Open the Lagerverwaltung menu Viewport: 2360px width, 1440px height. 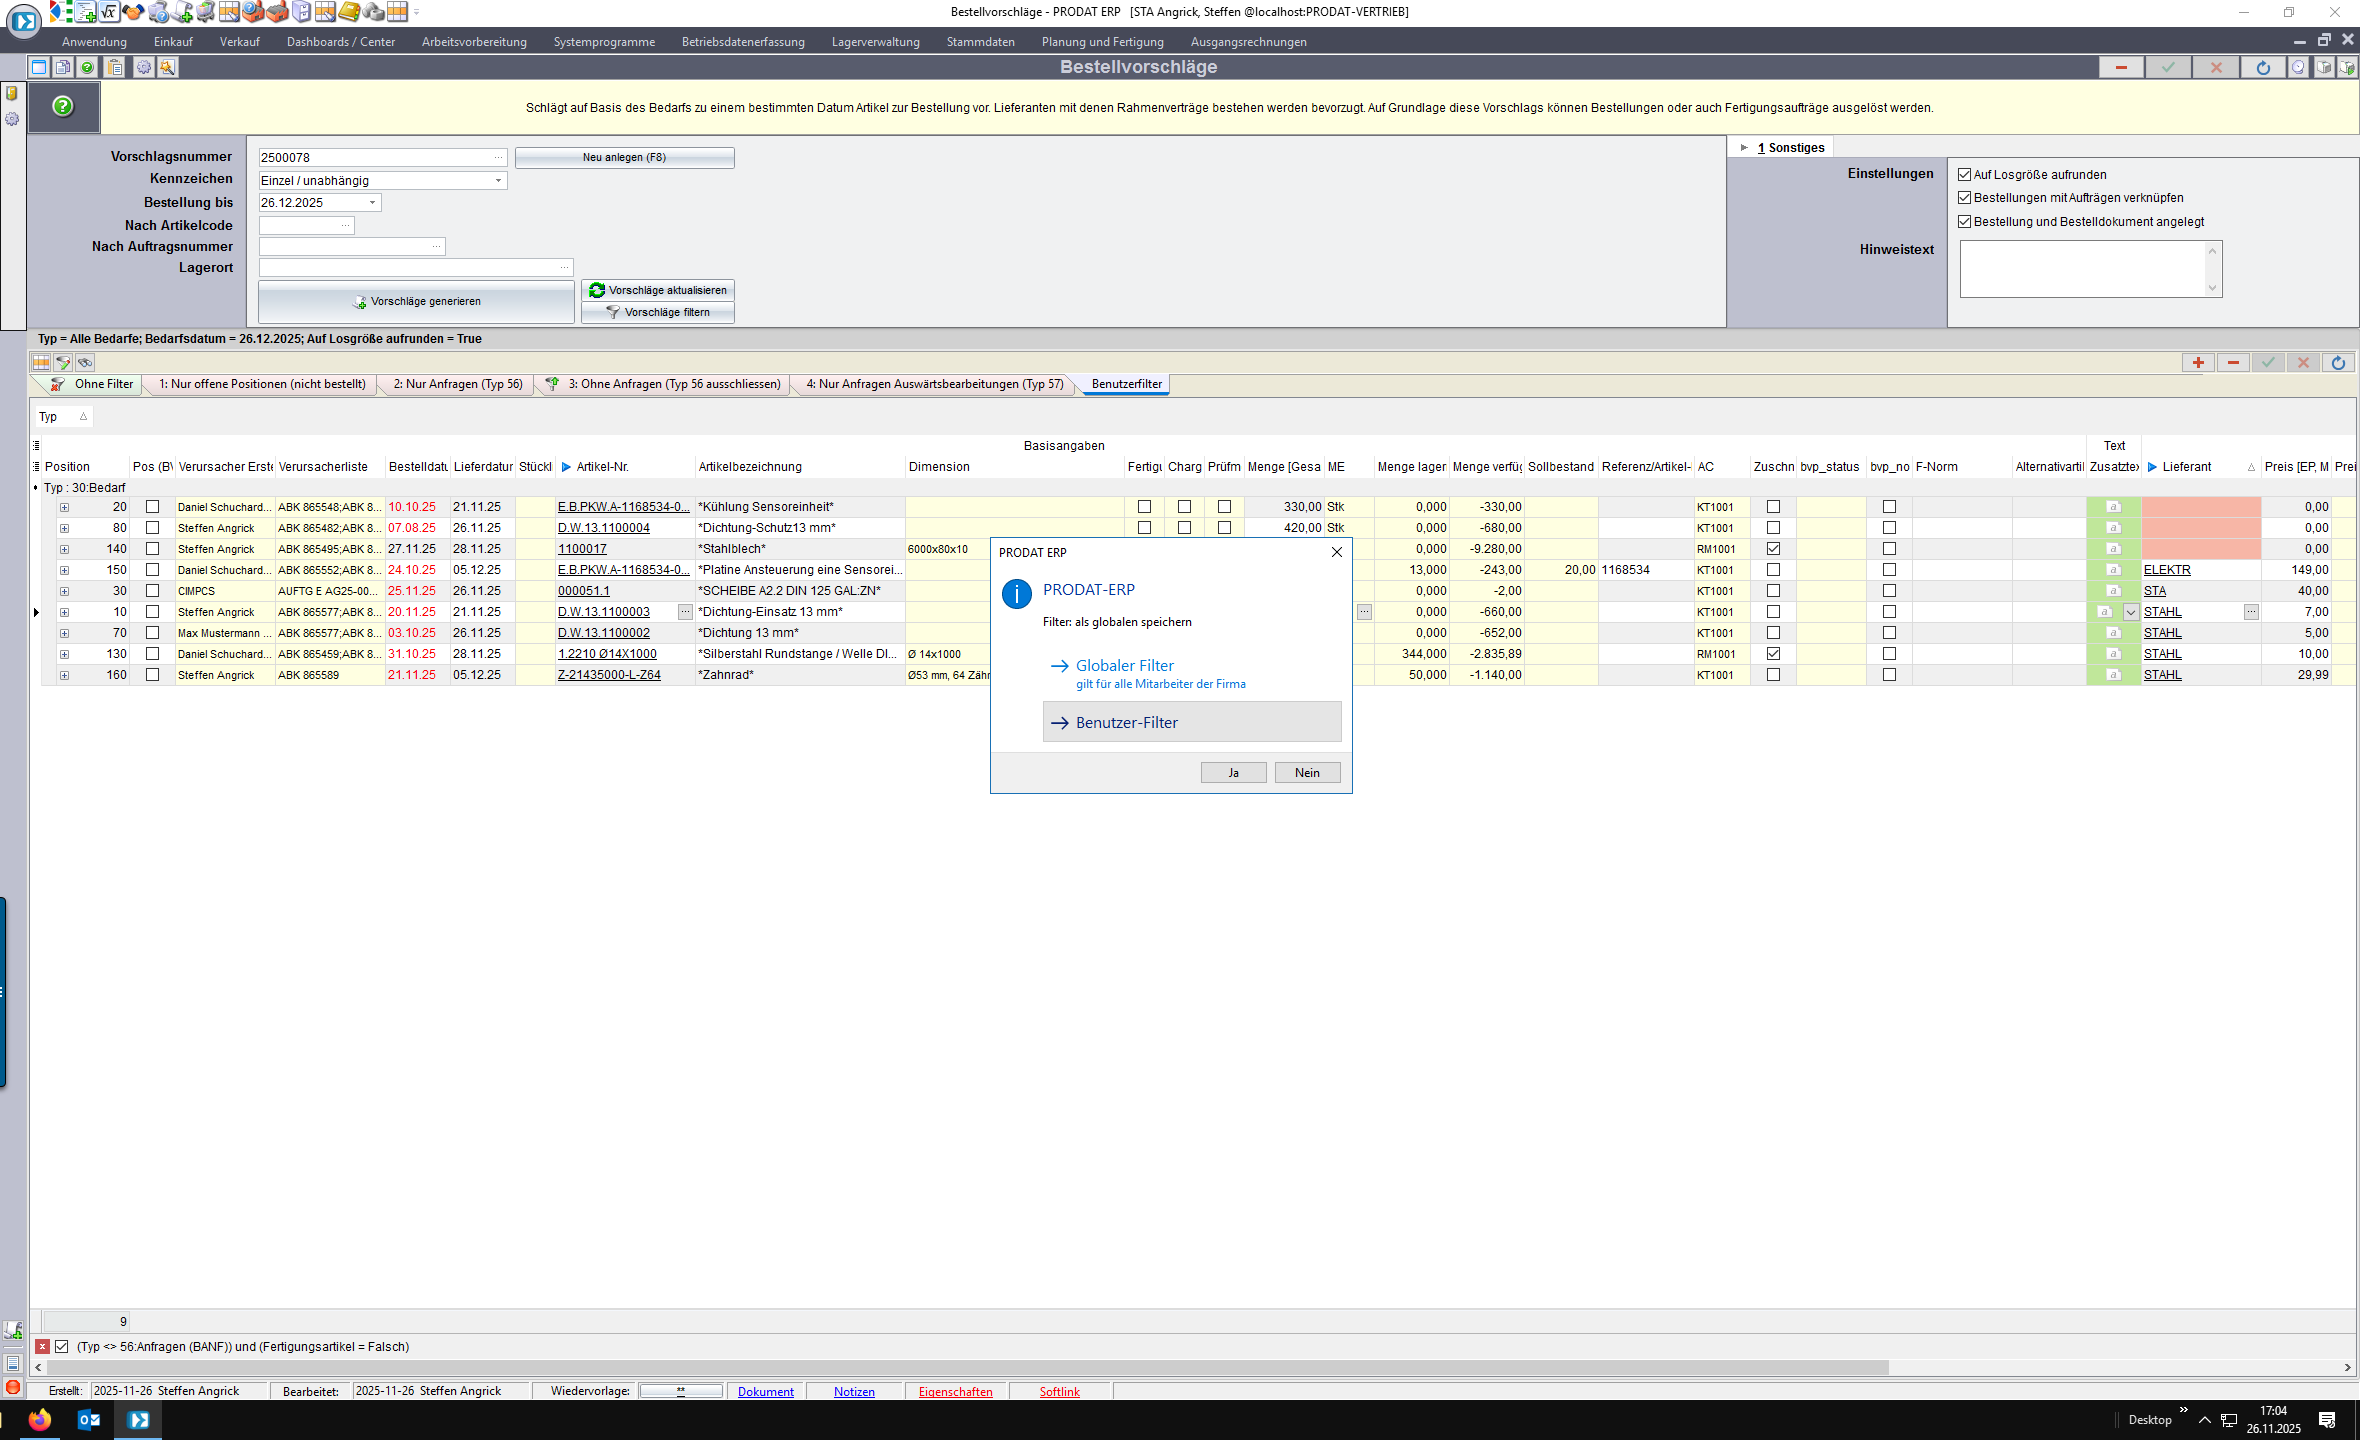point(875,42)
